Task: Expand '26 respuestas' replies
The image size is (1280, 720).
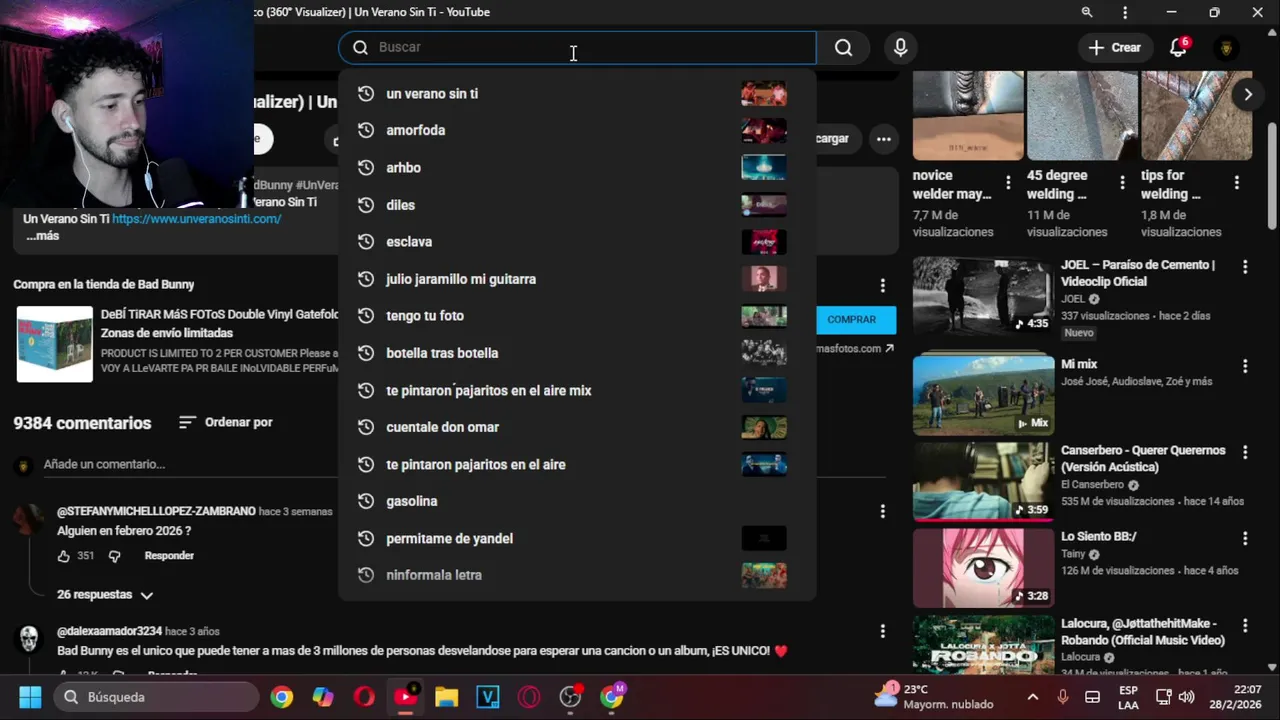Action: [105, 595]
